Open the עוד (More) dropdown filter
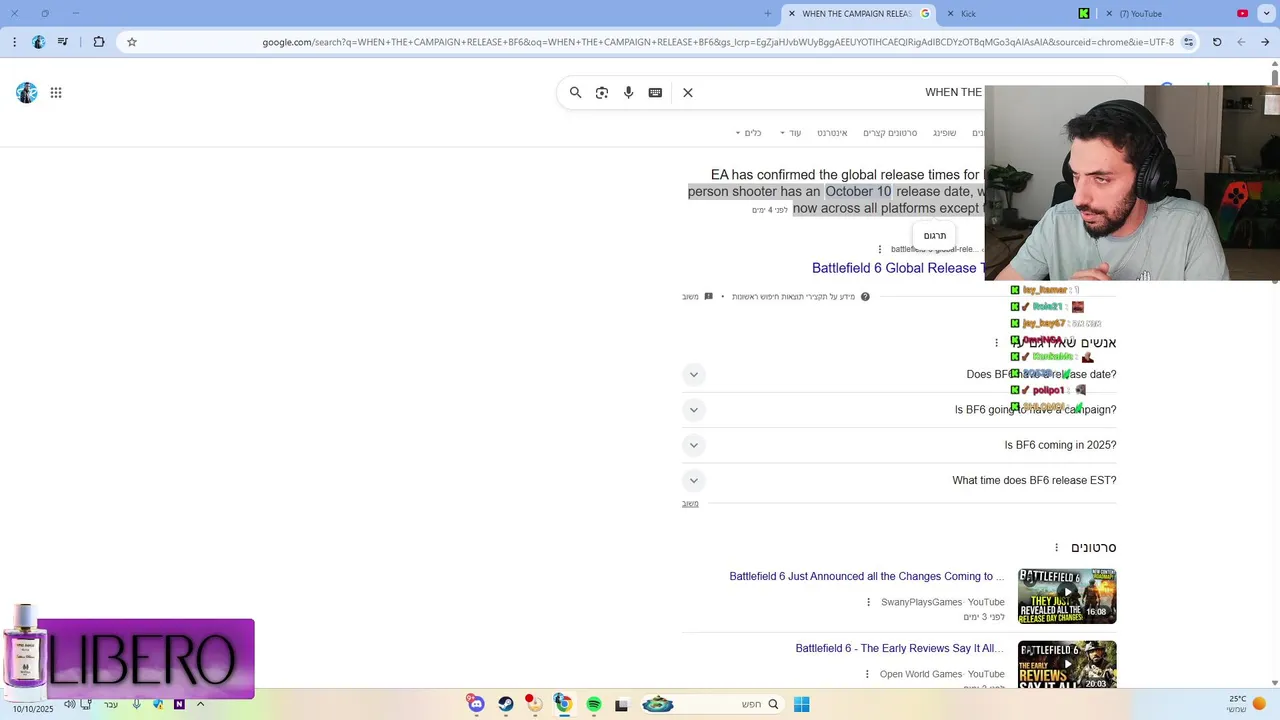Screen dimensions: 1280x720 tap(789, 133)
